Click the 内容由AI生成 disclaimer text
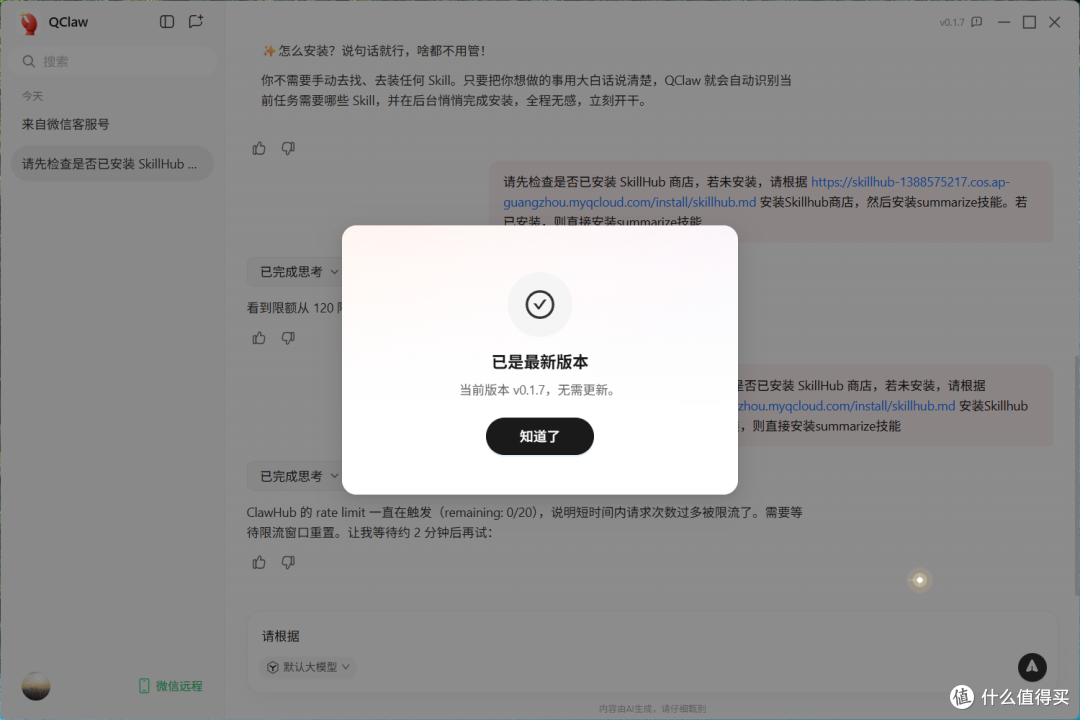This screenshot has width=1080, height=720. tap(652, 708)
